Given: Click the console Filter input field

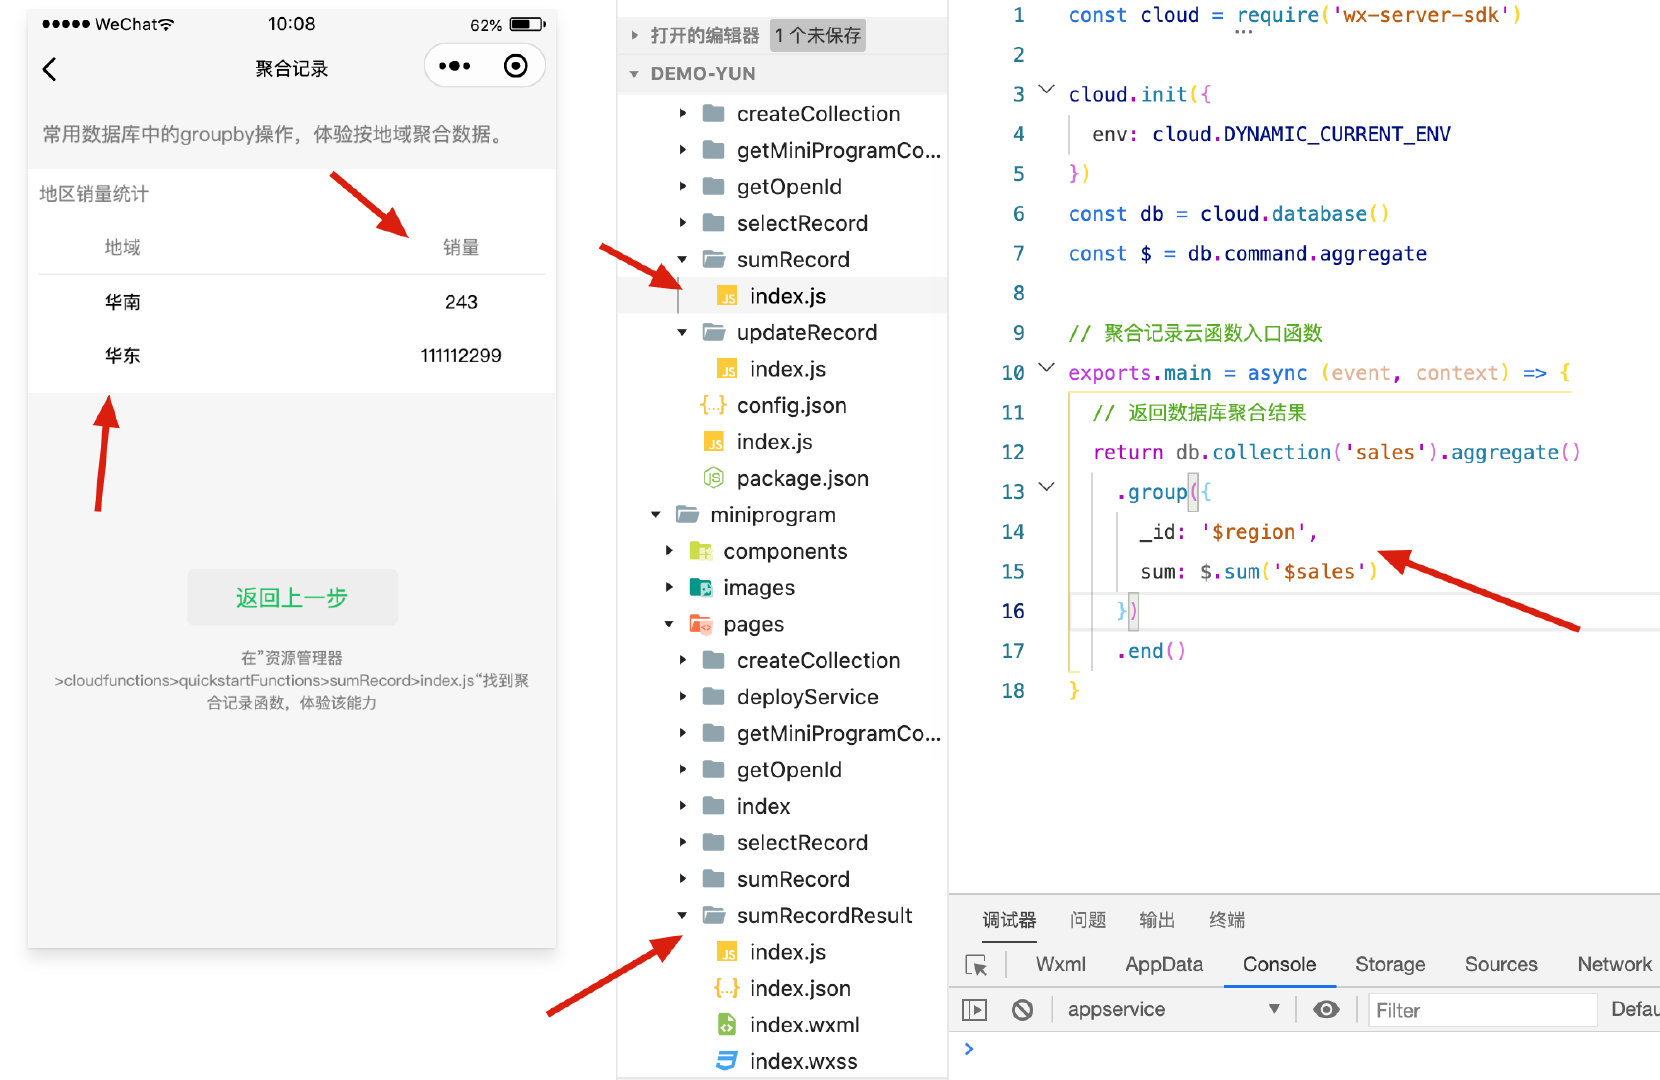Looking at the screenshot, I should [x=1482, y=1010].
